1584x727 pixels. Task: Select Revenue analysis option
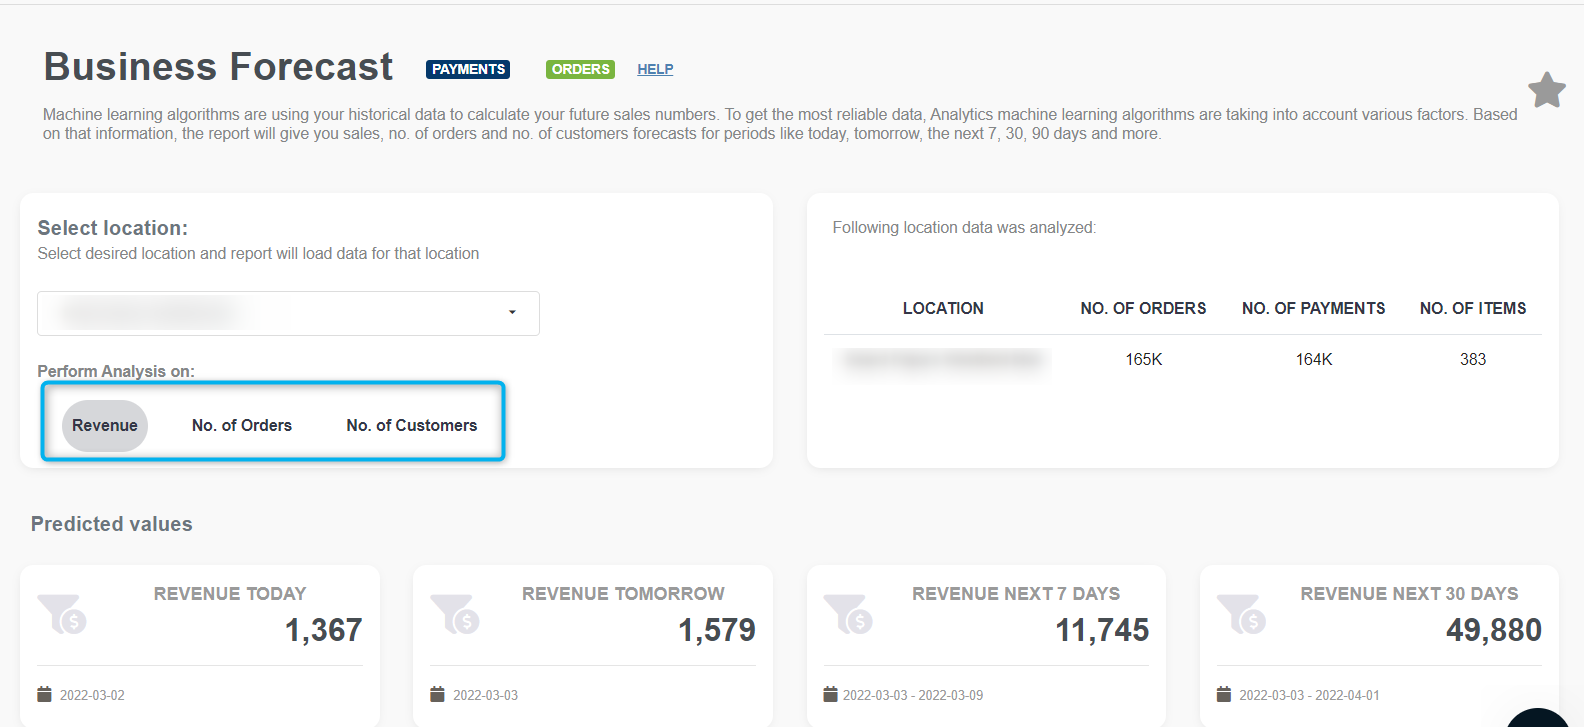tap(105, 426)
